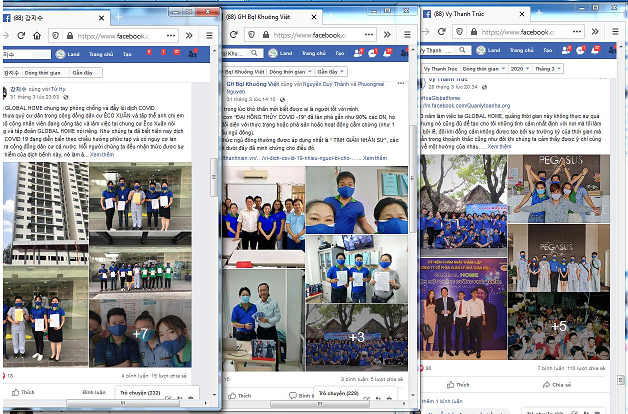Screen dimensions: 628x414
Task: Open Trò chuyện chat bar in left window
Action: tap(157, 393)
